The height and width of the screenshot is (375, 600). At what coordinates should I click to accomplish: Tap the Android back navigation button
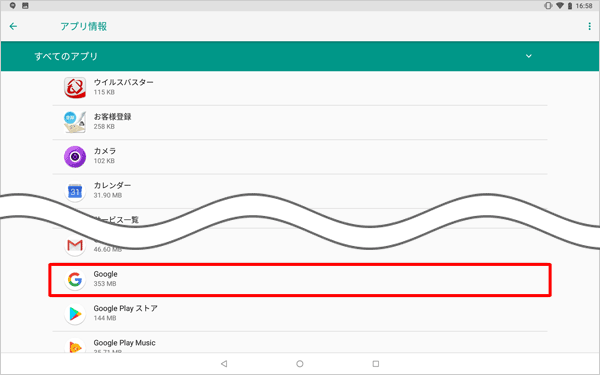point(224,364)
